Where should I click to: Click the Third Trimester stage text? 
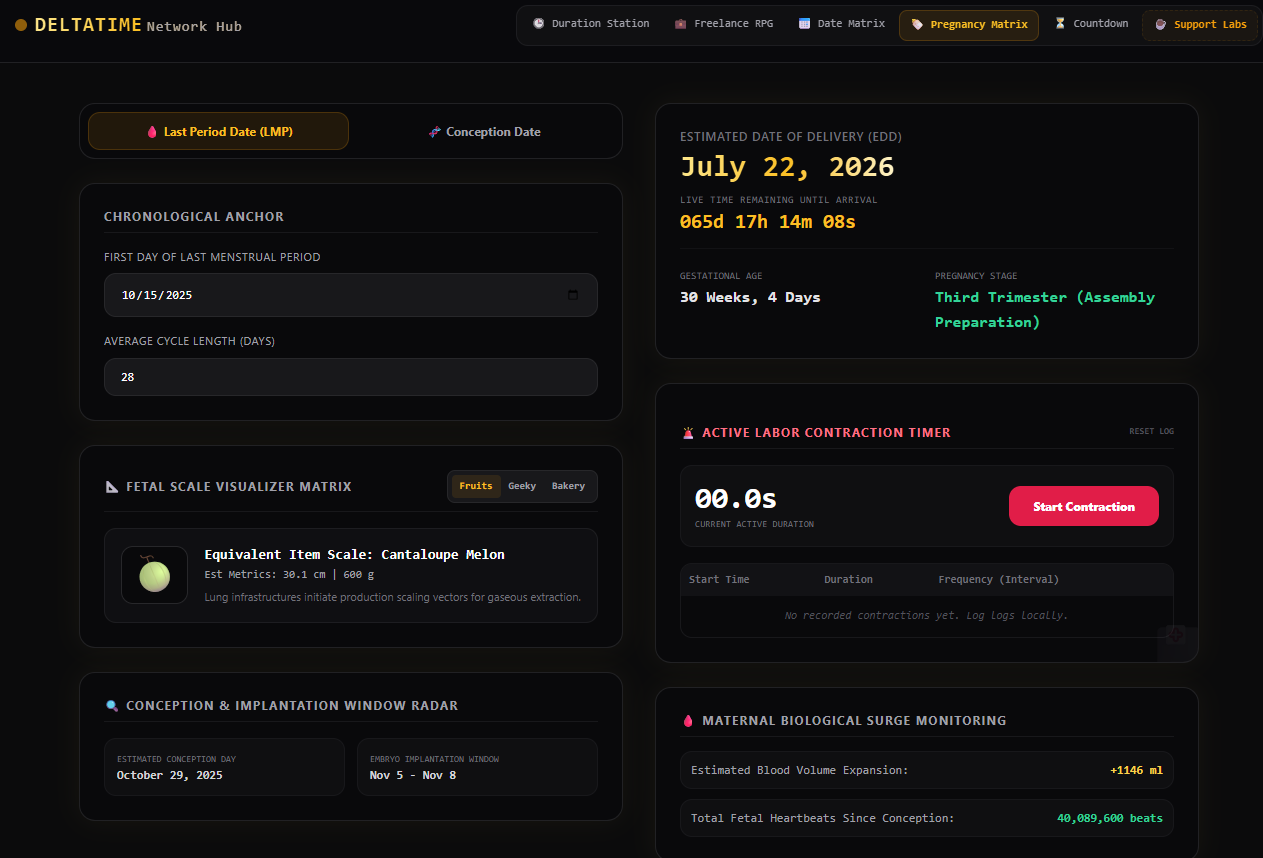(1045, 309)
